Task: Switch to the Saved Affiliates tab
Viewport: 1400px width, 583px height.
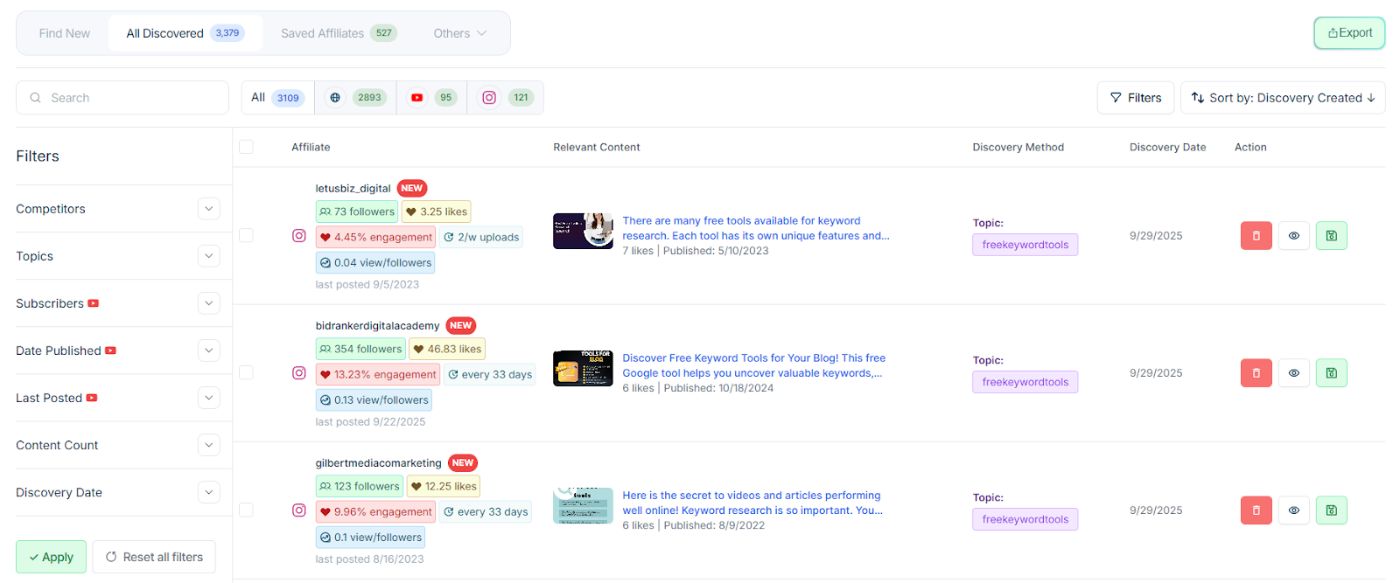Action: coord(338,33)
